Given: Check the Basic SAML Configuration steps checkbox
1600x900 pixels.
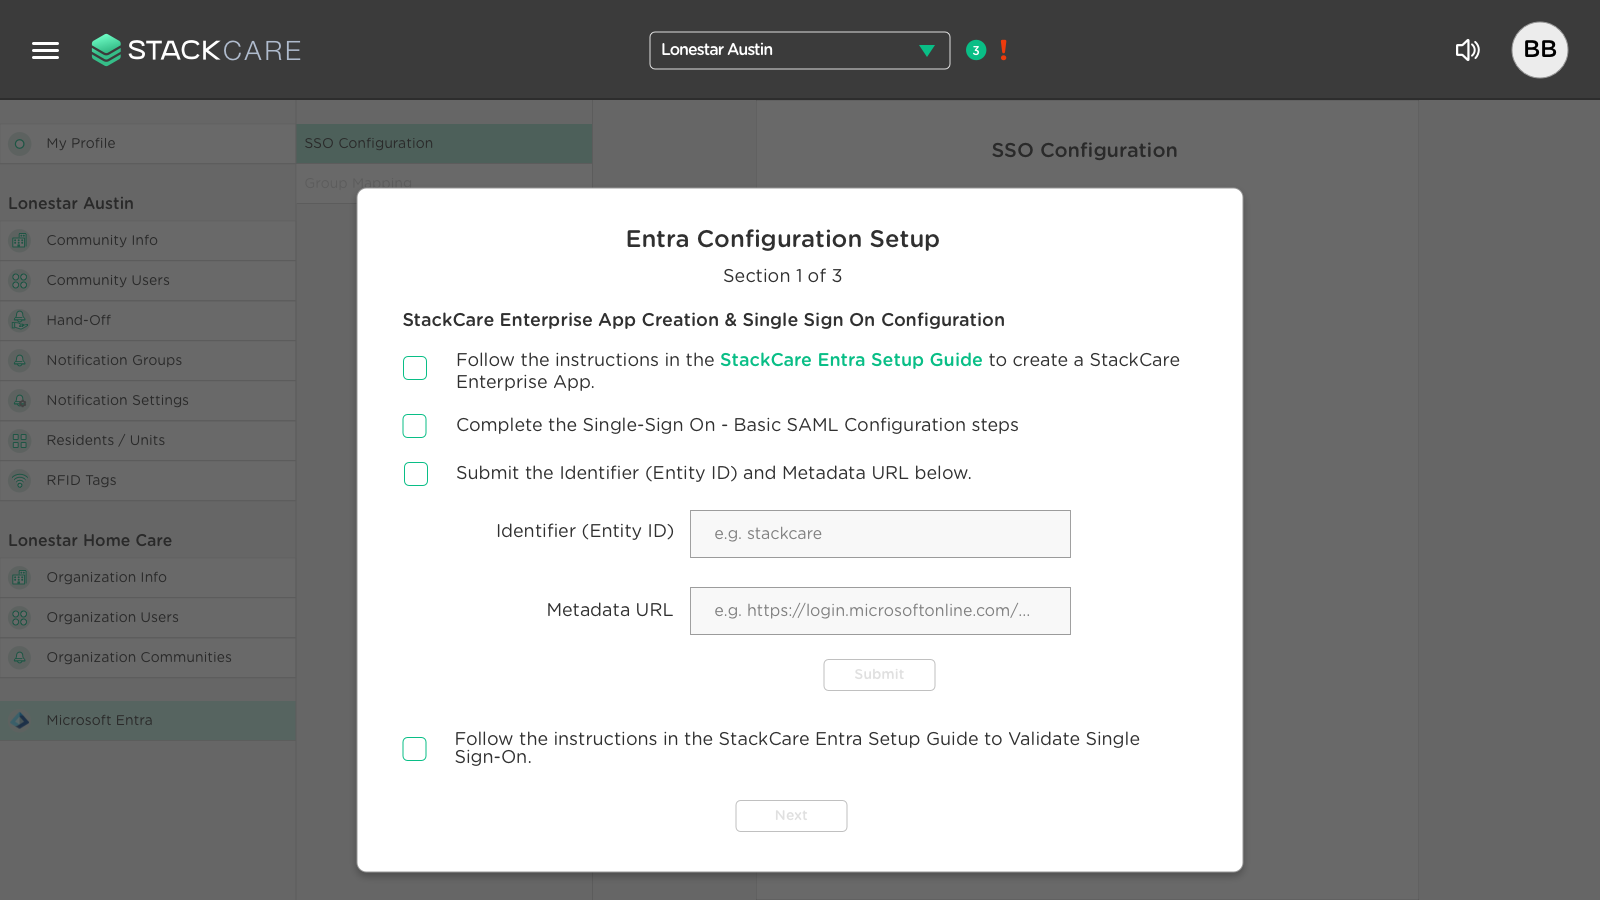Looking at the screenshot, I should pyautogui.click(x=415, y=426).
